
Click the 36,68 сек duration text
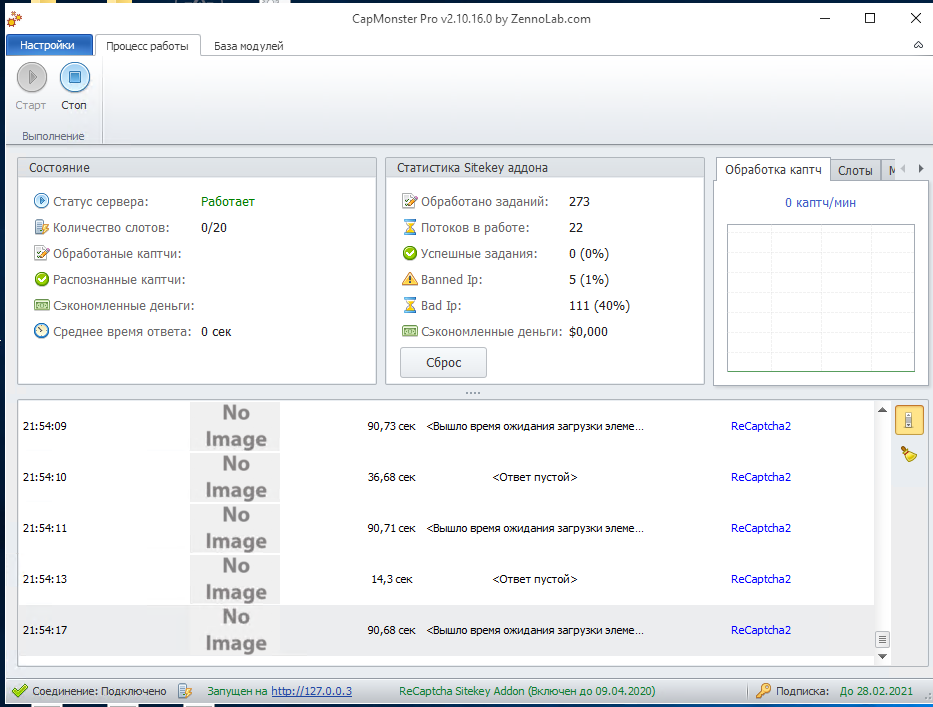tap(391, 477)
